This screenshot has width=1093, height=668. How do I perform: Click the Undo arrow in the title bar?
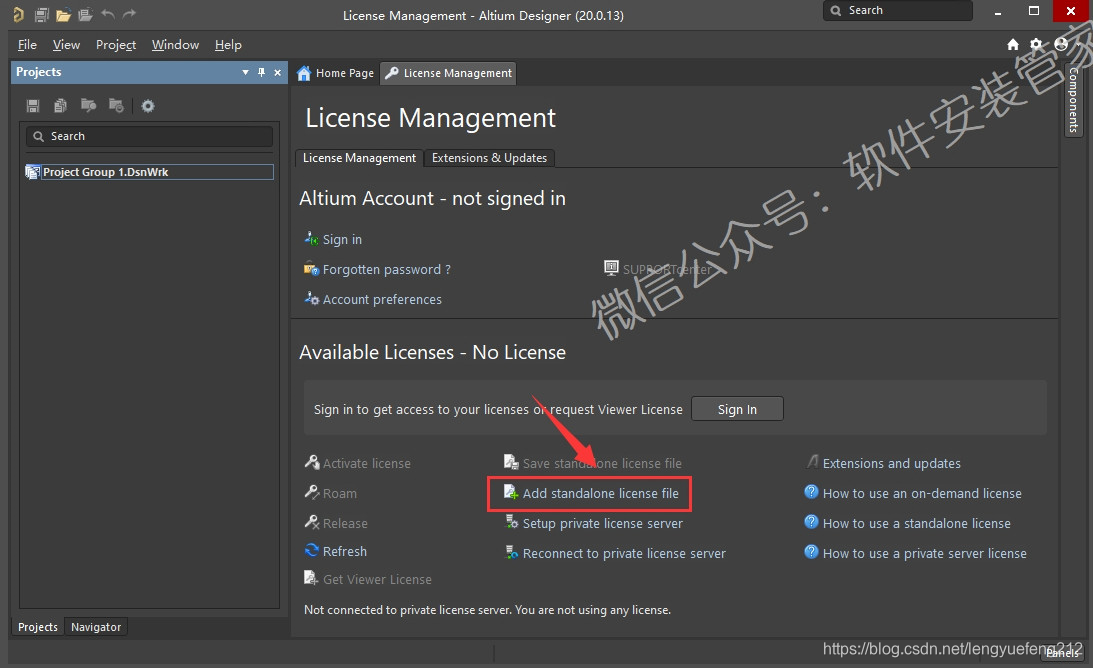coord(107,14)
